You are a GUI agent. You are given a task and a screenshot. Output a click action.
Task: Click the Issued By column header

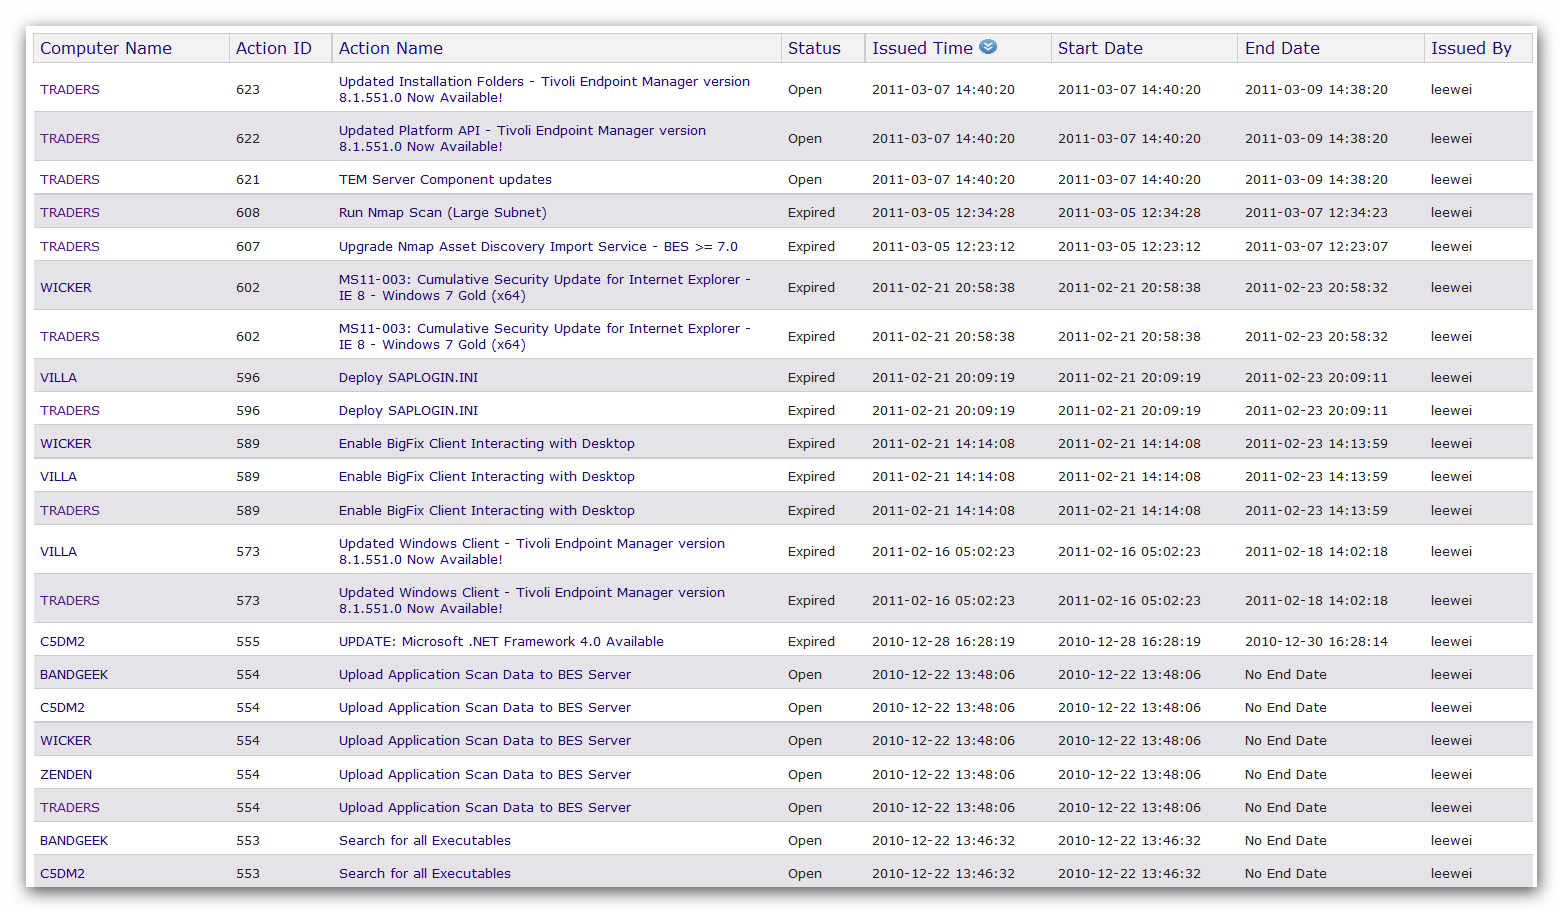click(x=1470, y=48)
